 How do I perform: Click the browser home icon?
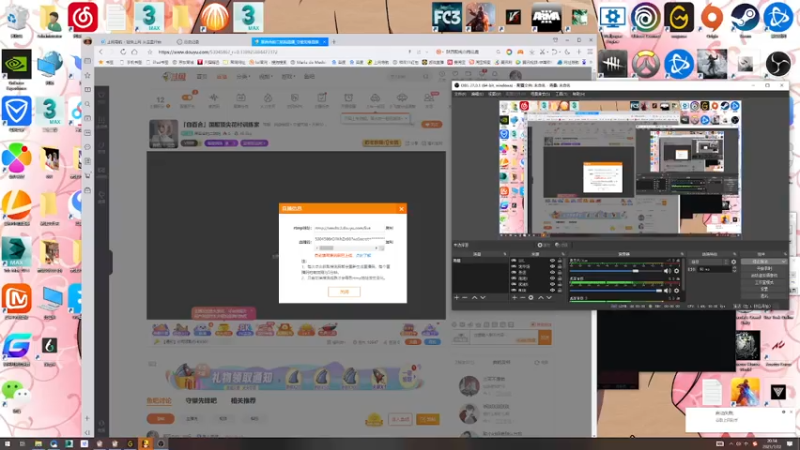135,52
